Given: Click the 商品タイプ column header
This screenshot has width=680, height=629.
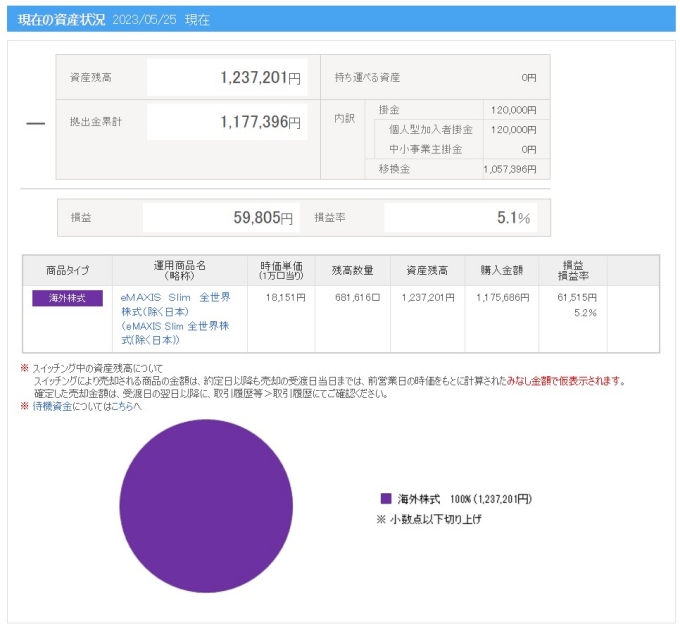Looking at the screenshot, I should [67, 270].
